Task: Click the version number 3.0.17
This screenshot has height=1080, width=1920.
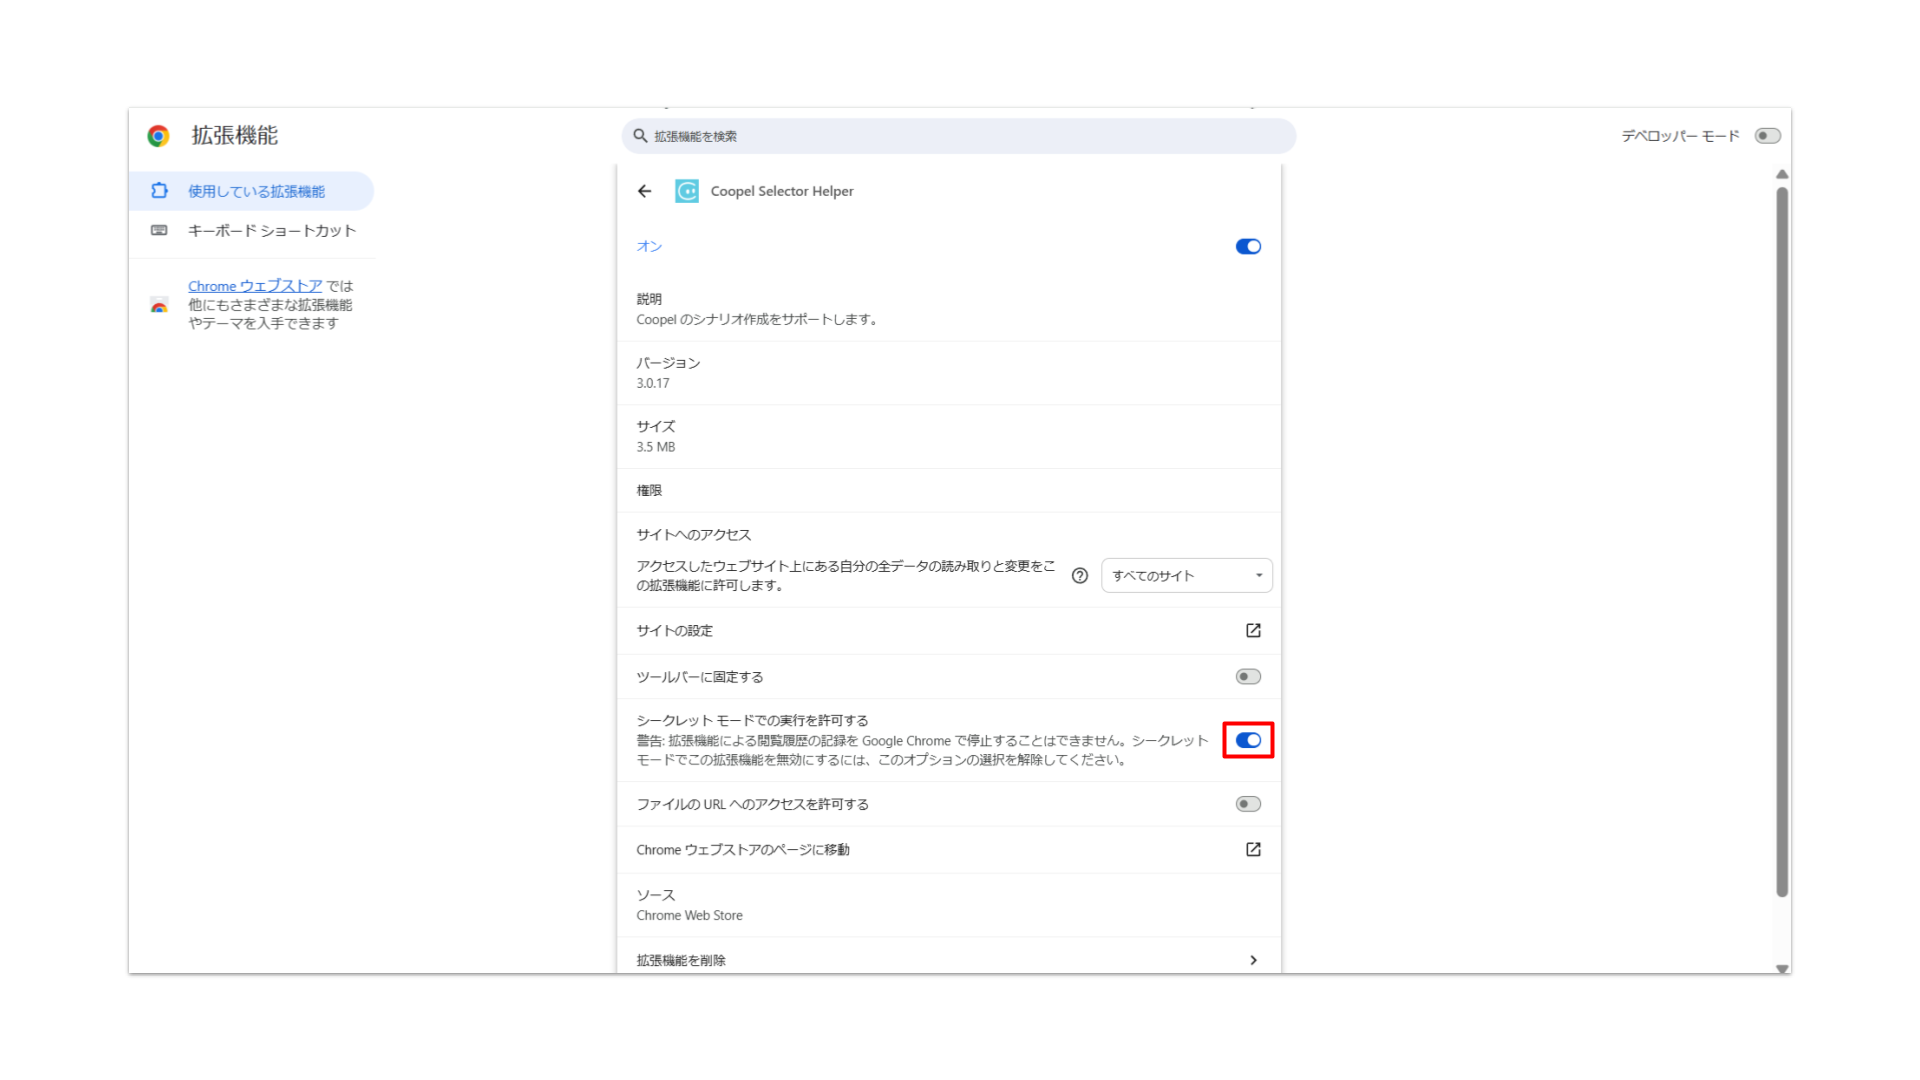Action: (653, 384)
